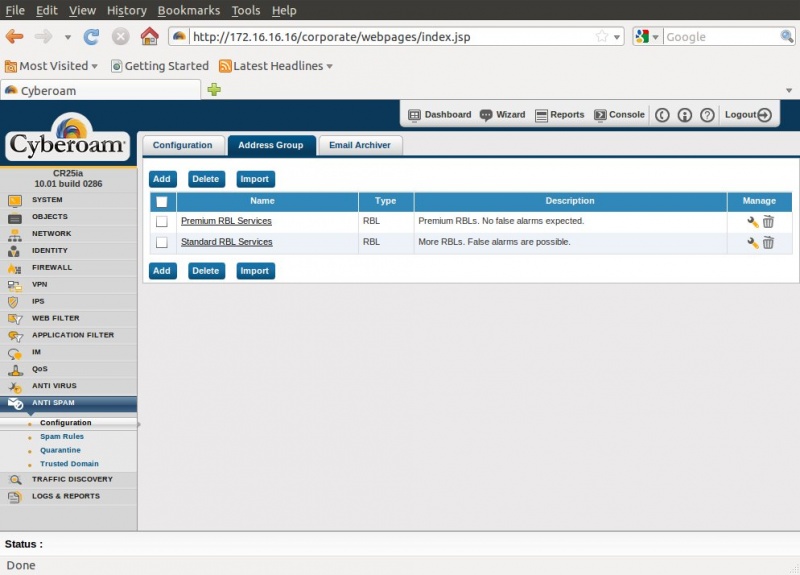Open the Latest Headlines feed dropdown
This screenshot has height=575, width=800.
tap(276, 66)
